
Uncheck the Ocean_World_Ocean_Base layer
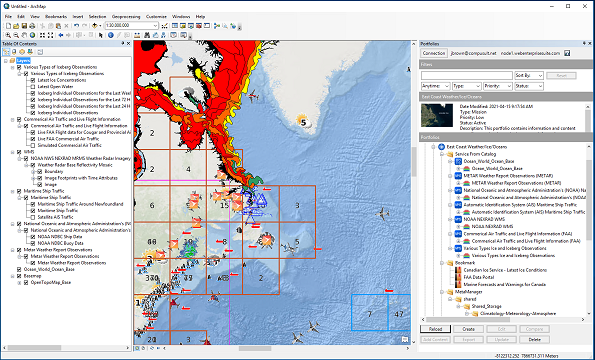19,269
